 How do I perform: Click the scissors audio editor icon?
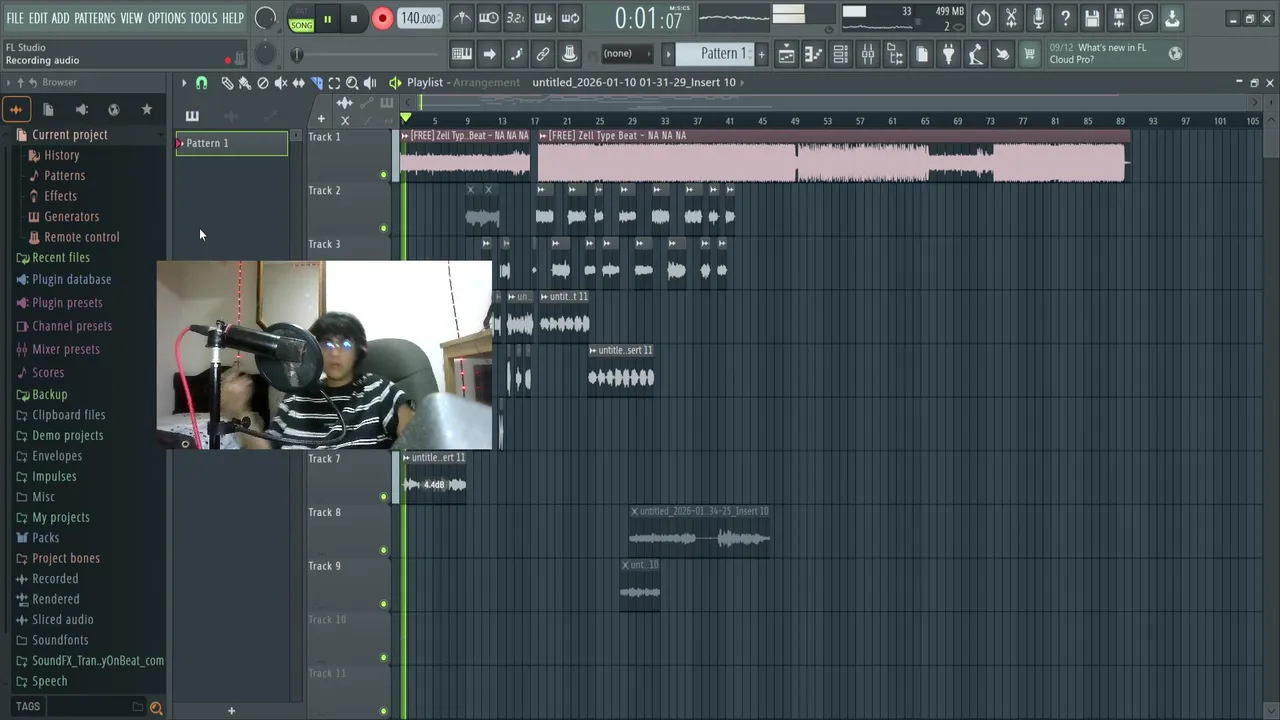pyautogui.click(x=1011, y=18)
